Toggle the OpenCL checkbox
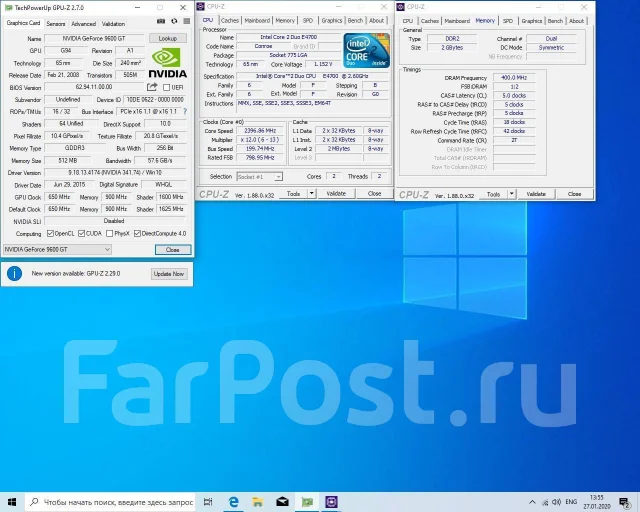640x512 pixels. [50, 234]
